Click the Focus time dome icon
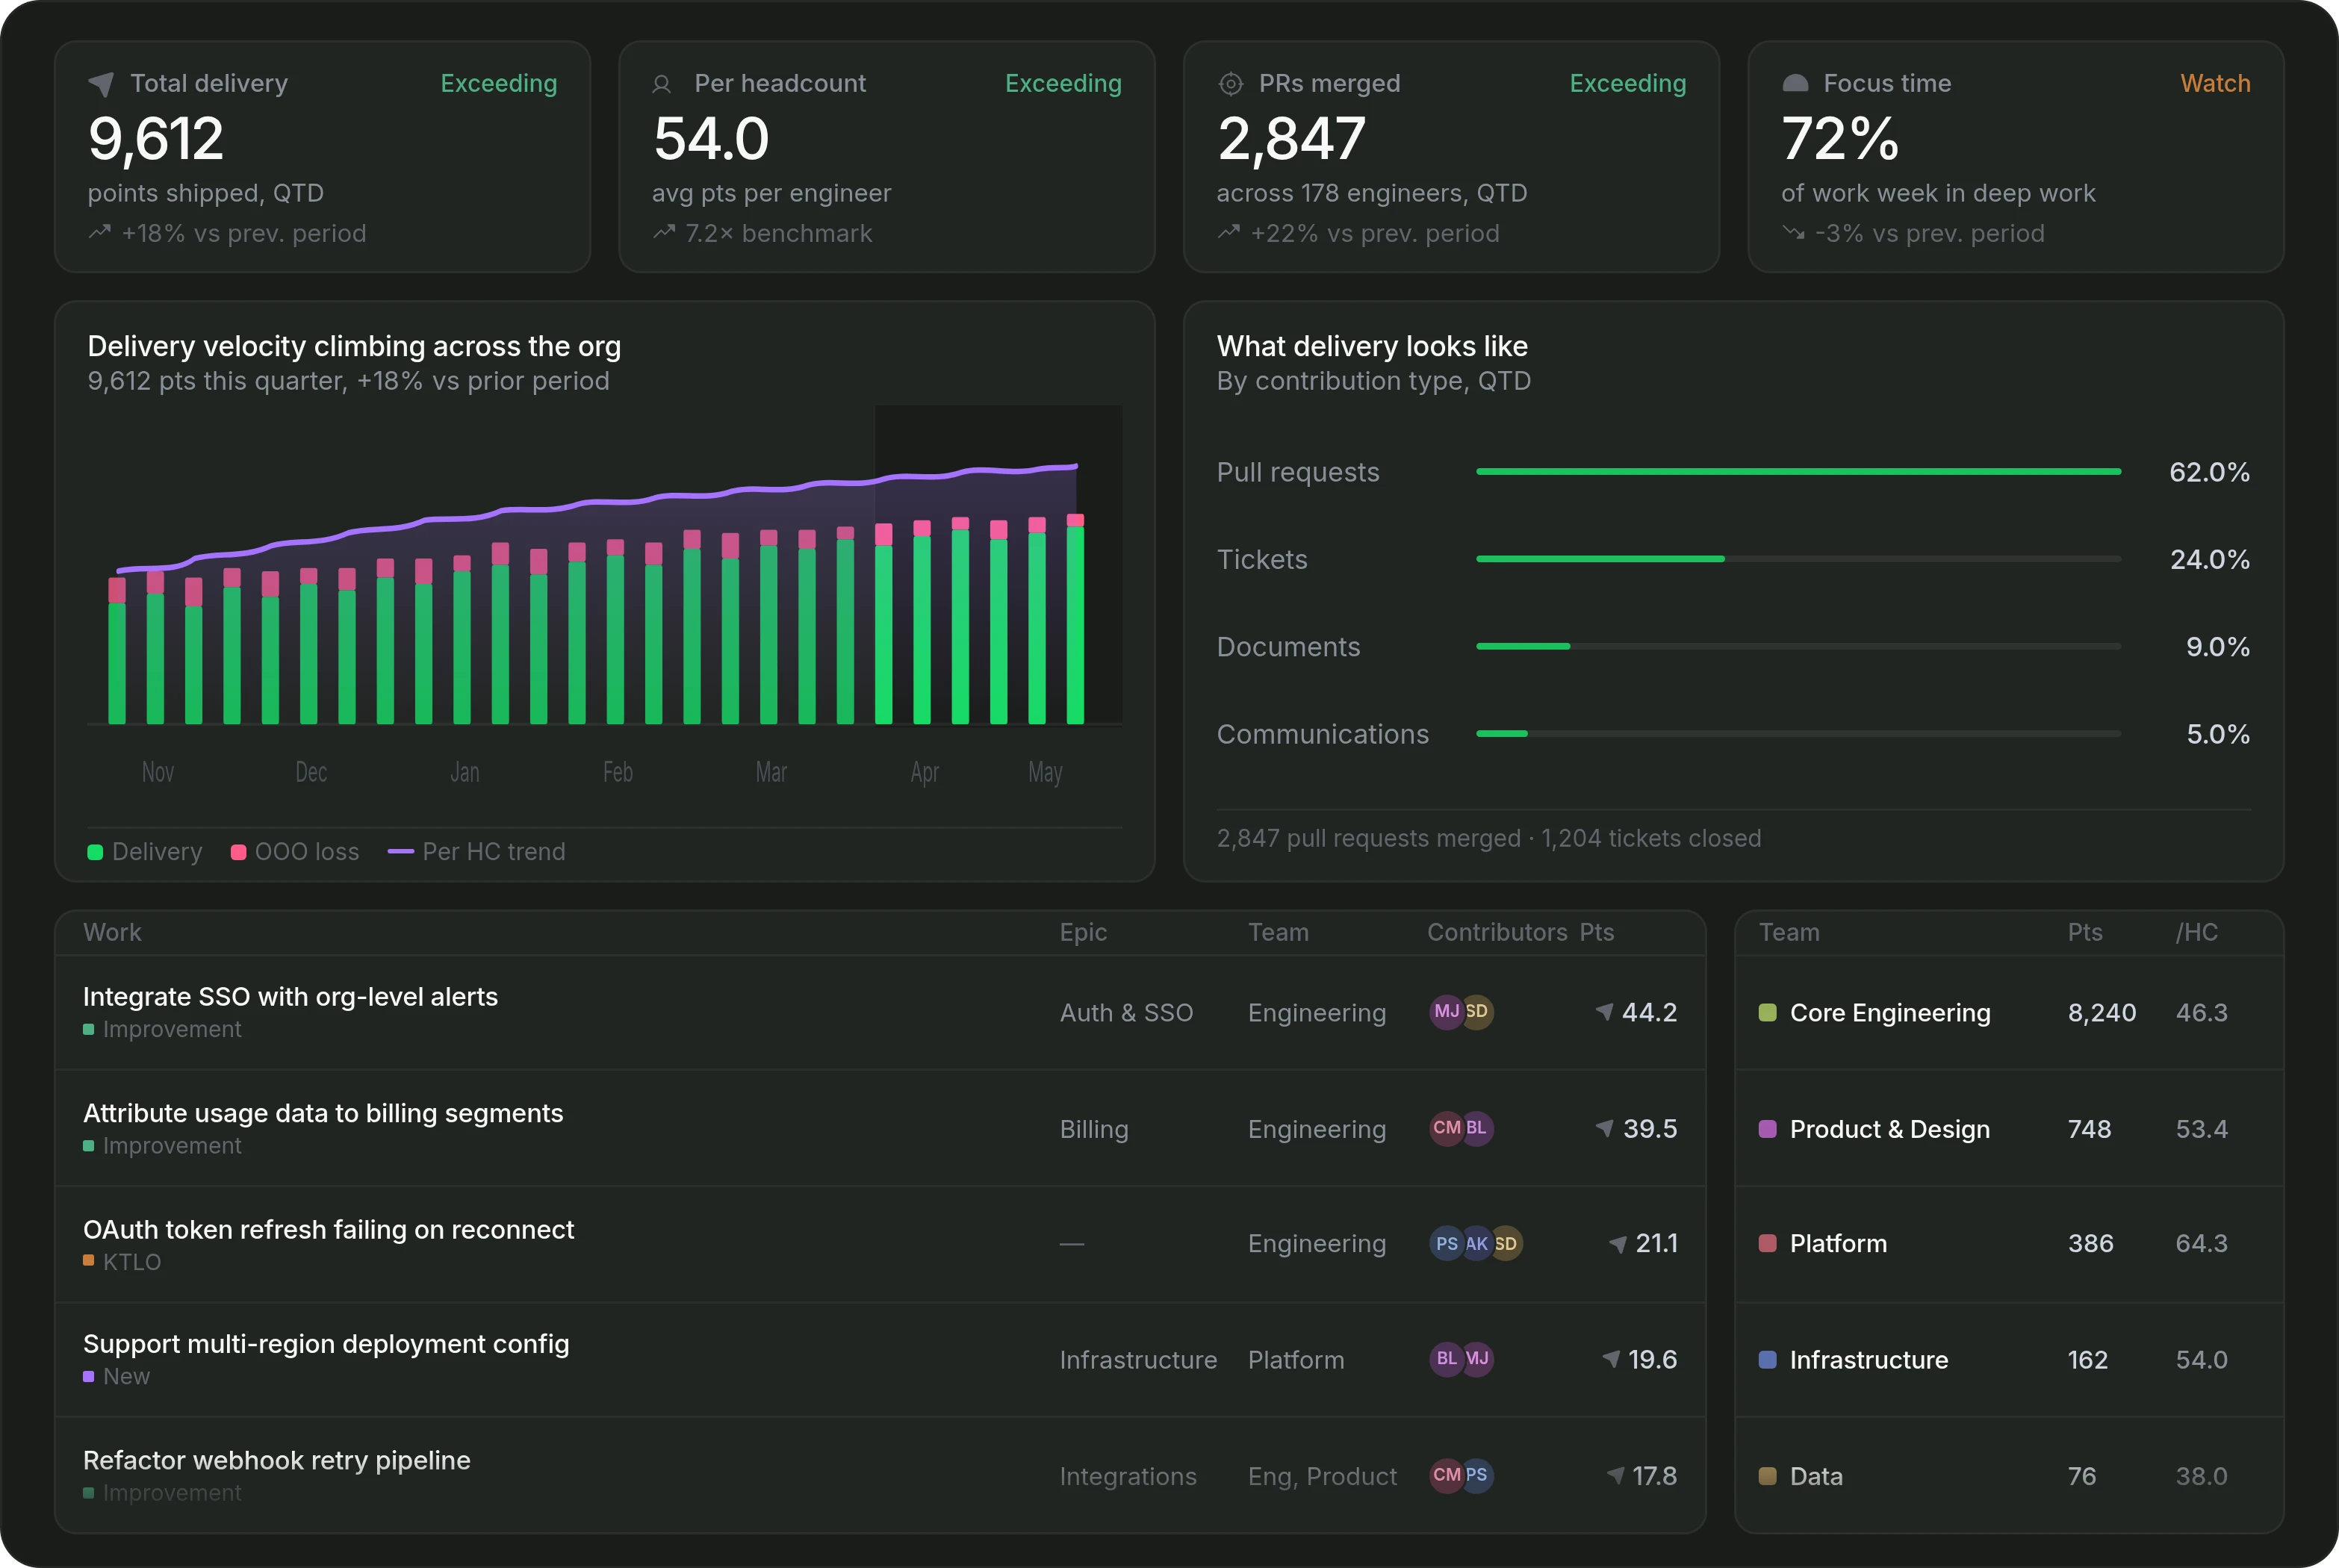This screenshot has width=2339, height=1568. [x=1795, y=84]
